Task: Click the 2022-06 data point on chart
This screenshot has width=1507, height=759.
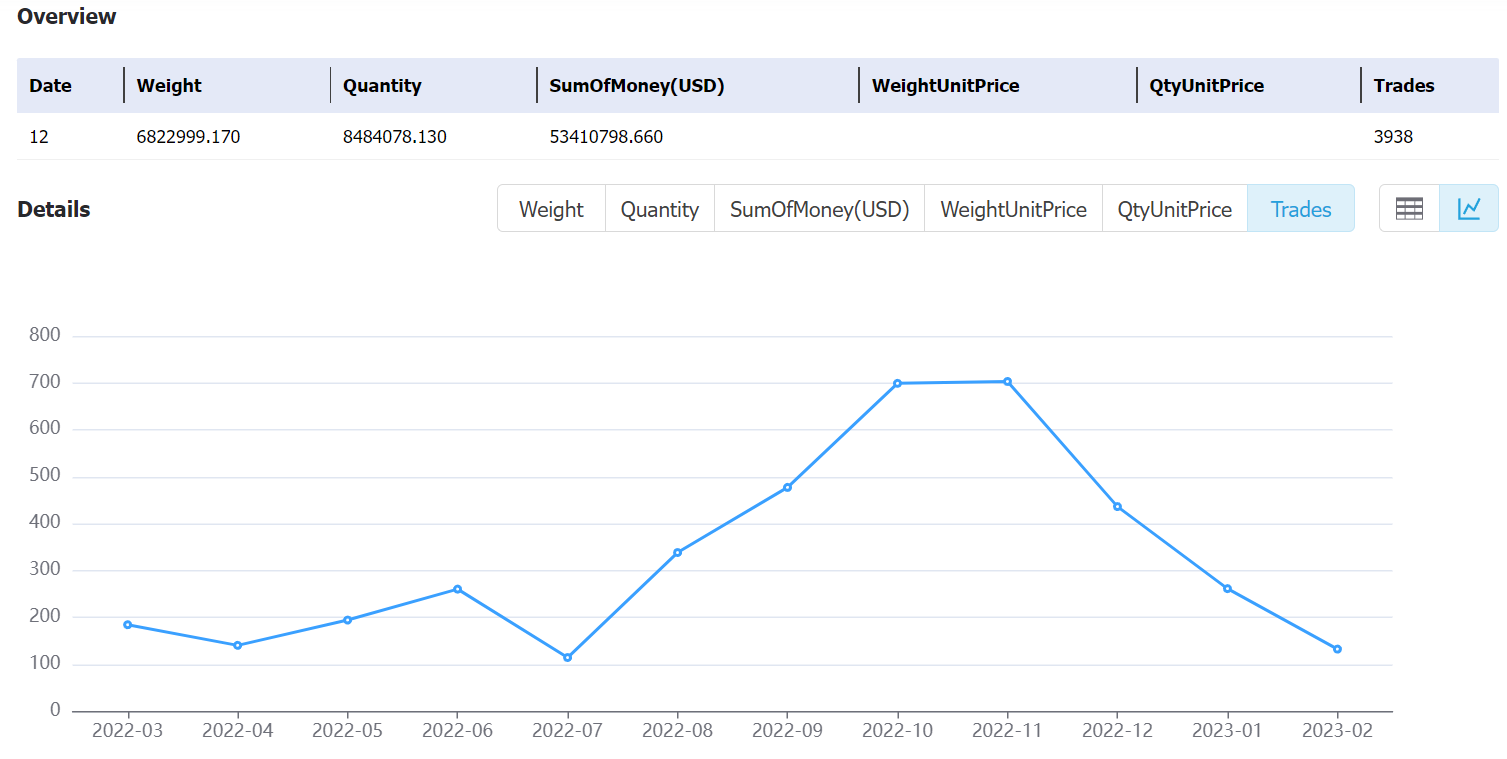Action: point(457,589)
